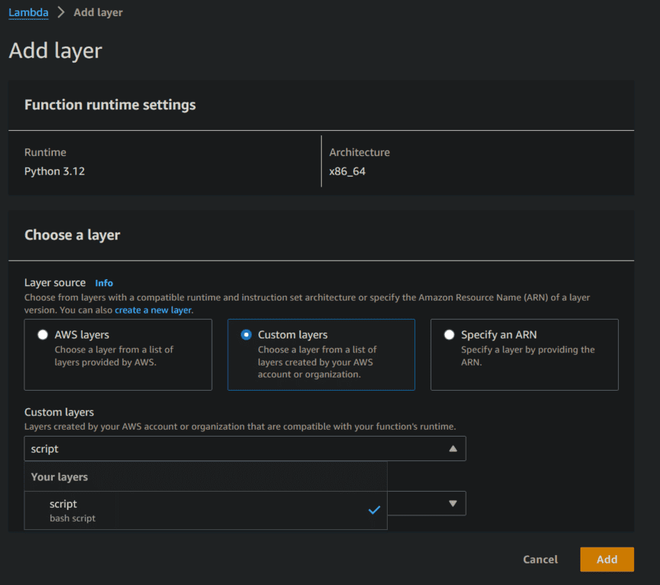Click the Custom layers field showing 'script'
Screen dimensions: 660x585
(x=230, y=449)
